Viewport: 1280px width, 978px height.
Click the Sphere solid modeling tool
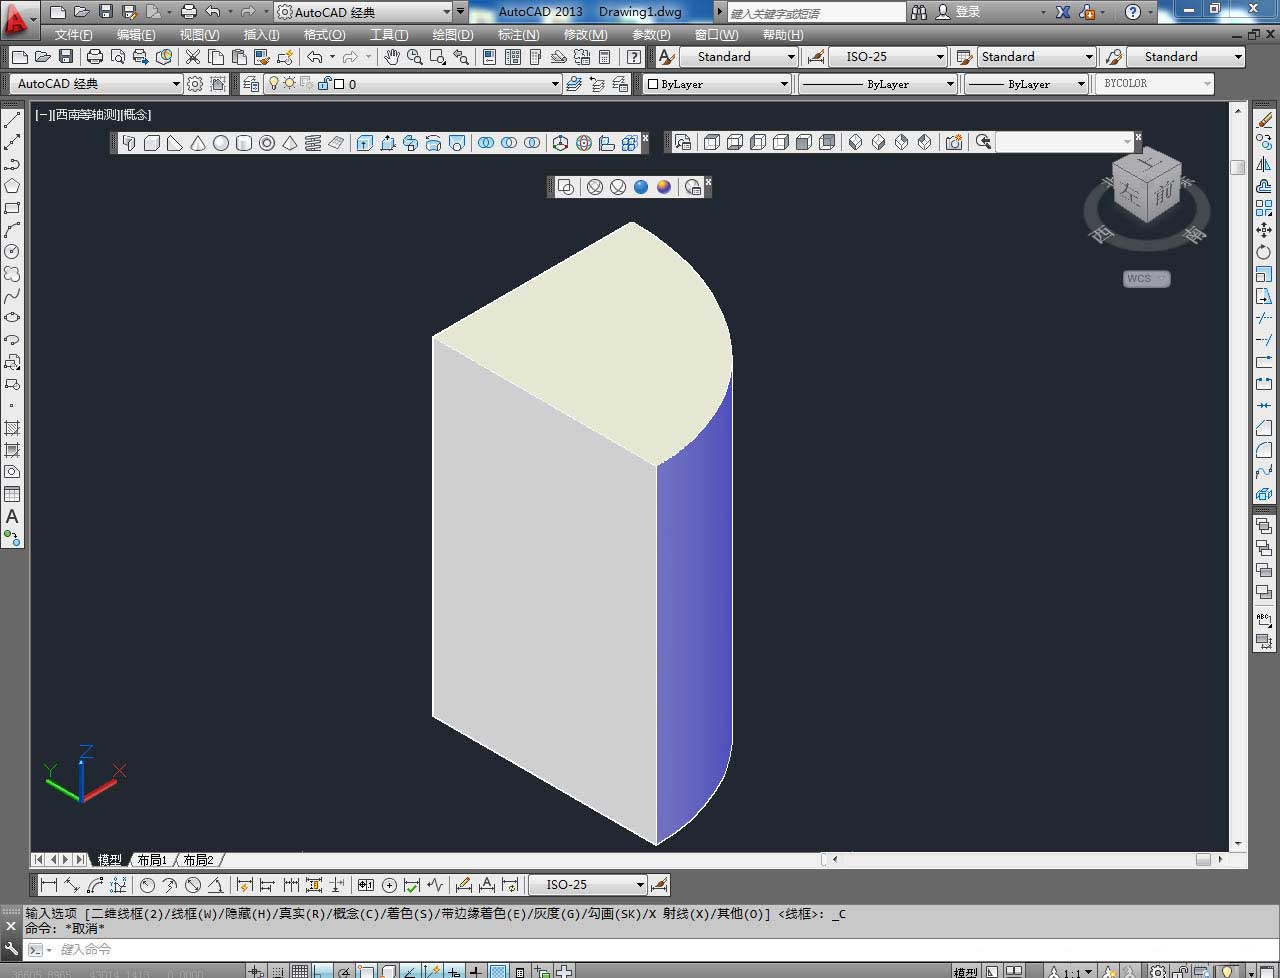coord(221,143)
